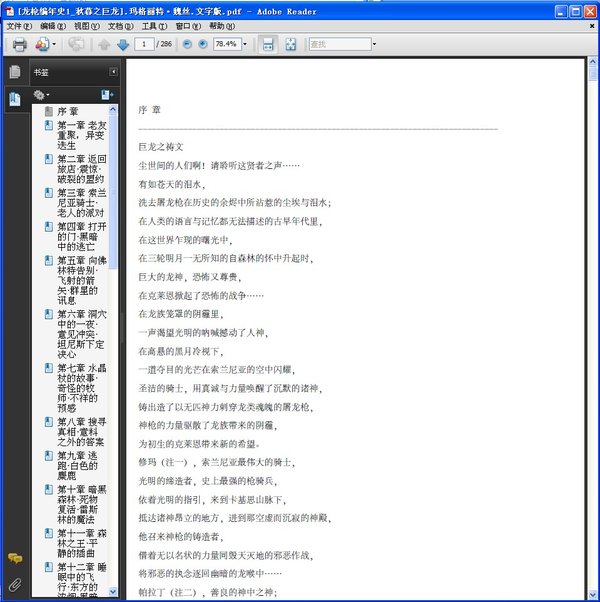Open the View menu (视图)
Viewport: 600px width, 602px height.
click(x=87, y=26)
